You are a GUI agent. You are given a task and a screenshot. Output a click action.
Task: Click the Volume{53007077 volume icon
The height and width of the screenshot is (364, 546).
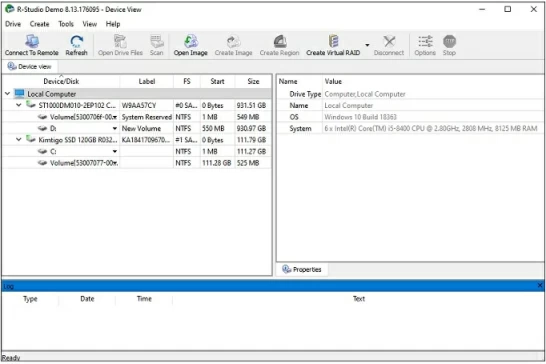coord(42,163)
